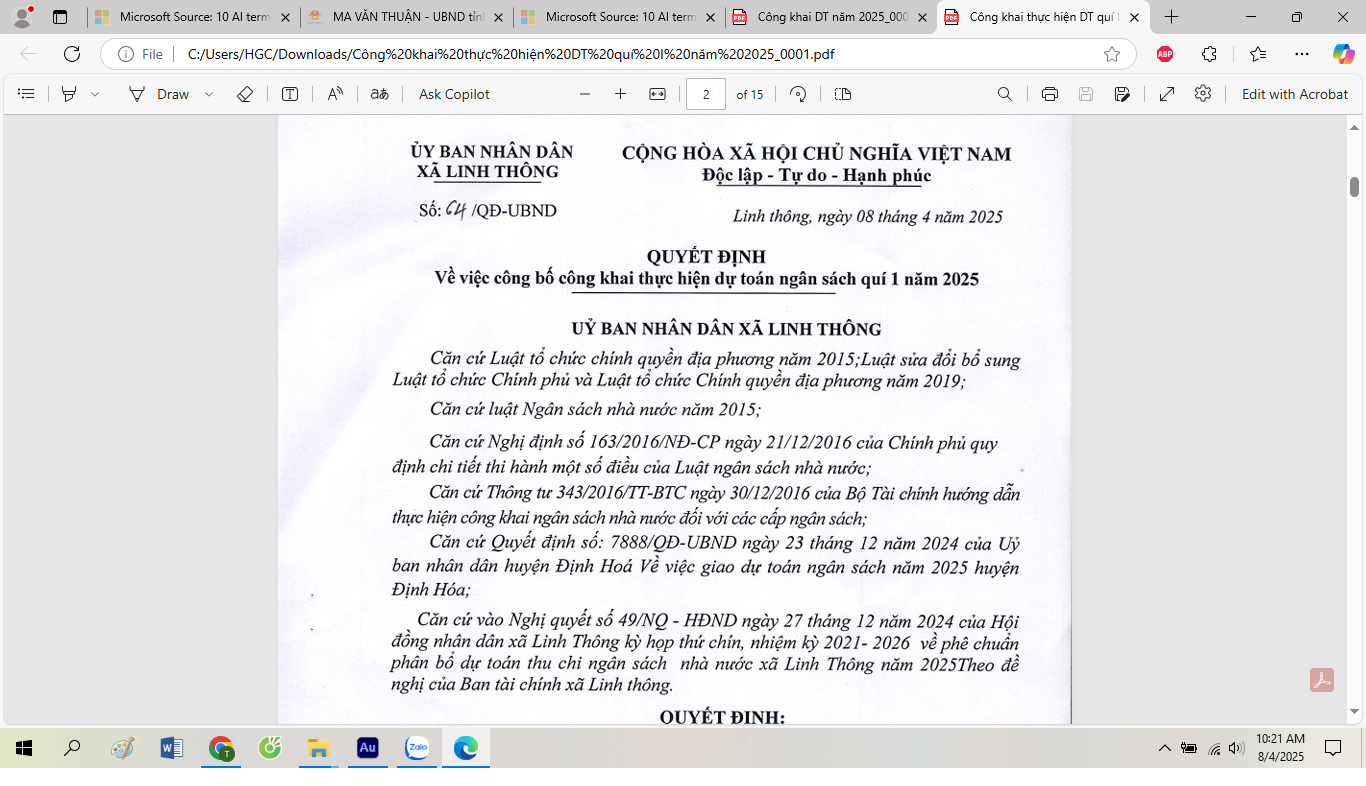Click the address bar file path
Image resolution: width=1366 pixels, height=786 pixels.
pyautogui.click(x=511, y=54)
